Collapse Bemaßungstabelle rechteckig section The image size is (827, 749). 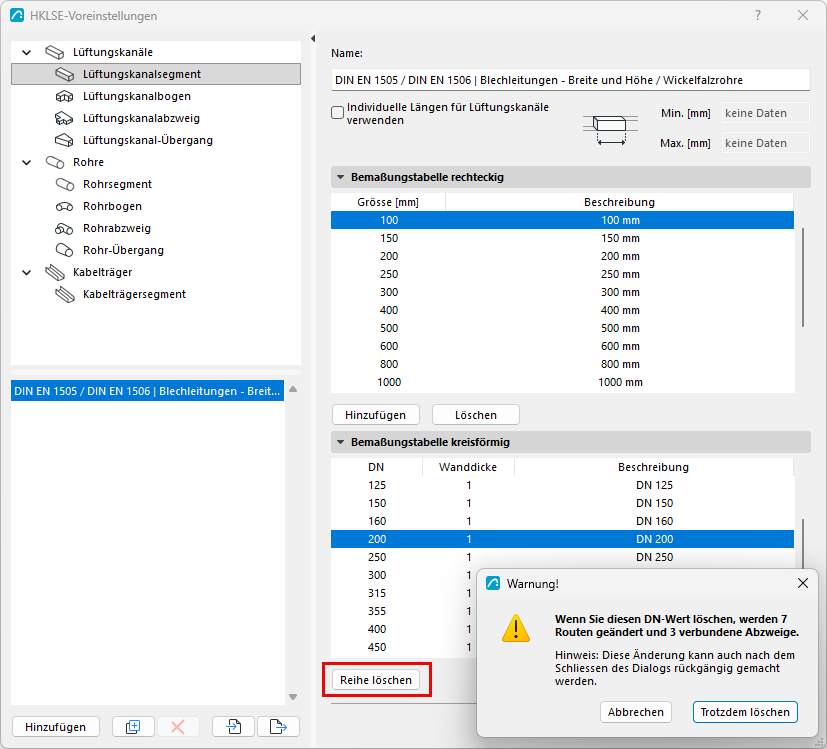click(x=341, y=177)
